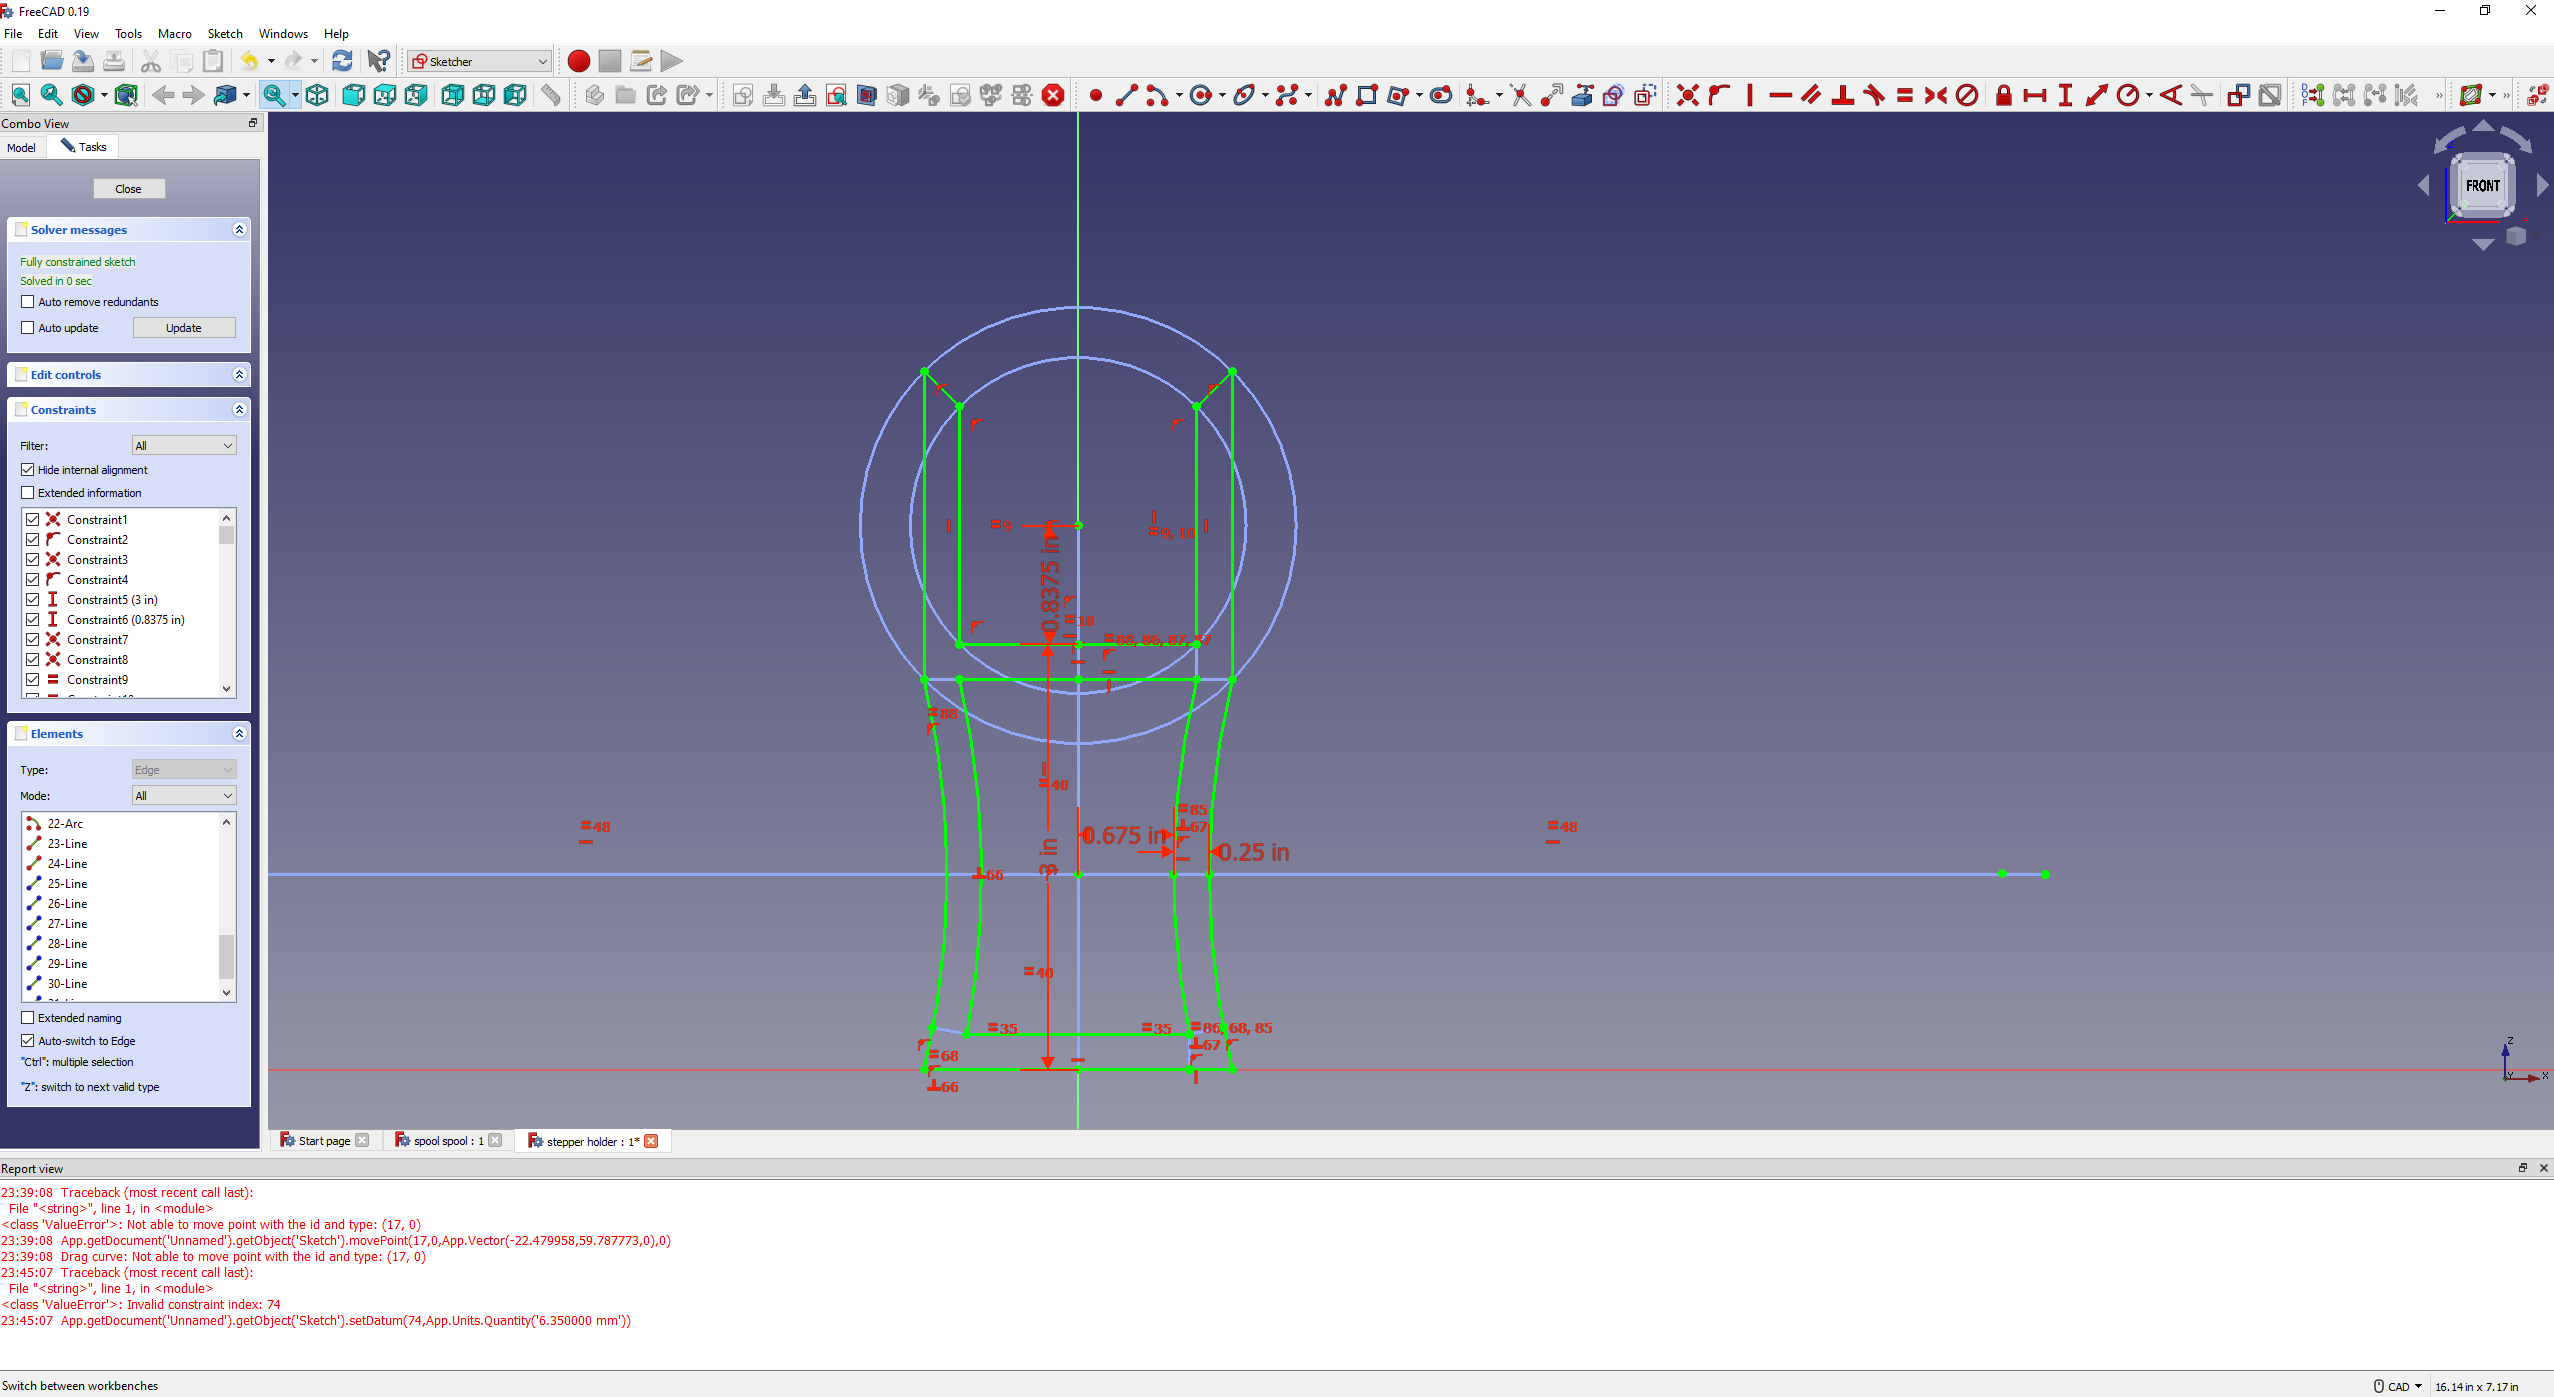Select the polyline creation tool
This screenshot has height=1397, width=2554.
pos(1335,95)
